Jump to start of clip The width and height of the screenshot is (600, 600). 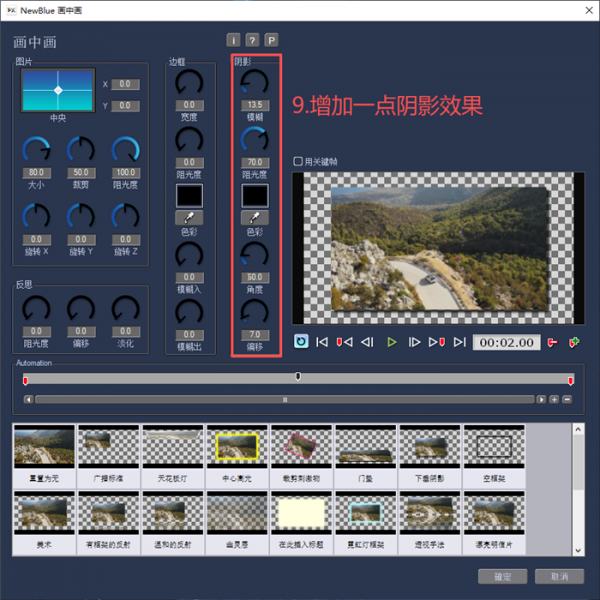322,342
